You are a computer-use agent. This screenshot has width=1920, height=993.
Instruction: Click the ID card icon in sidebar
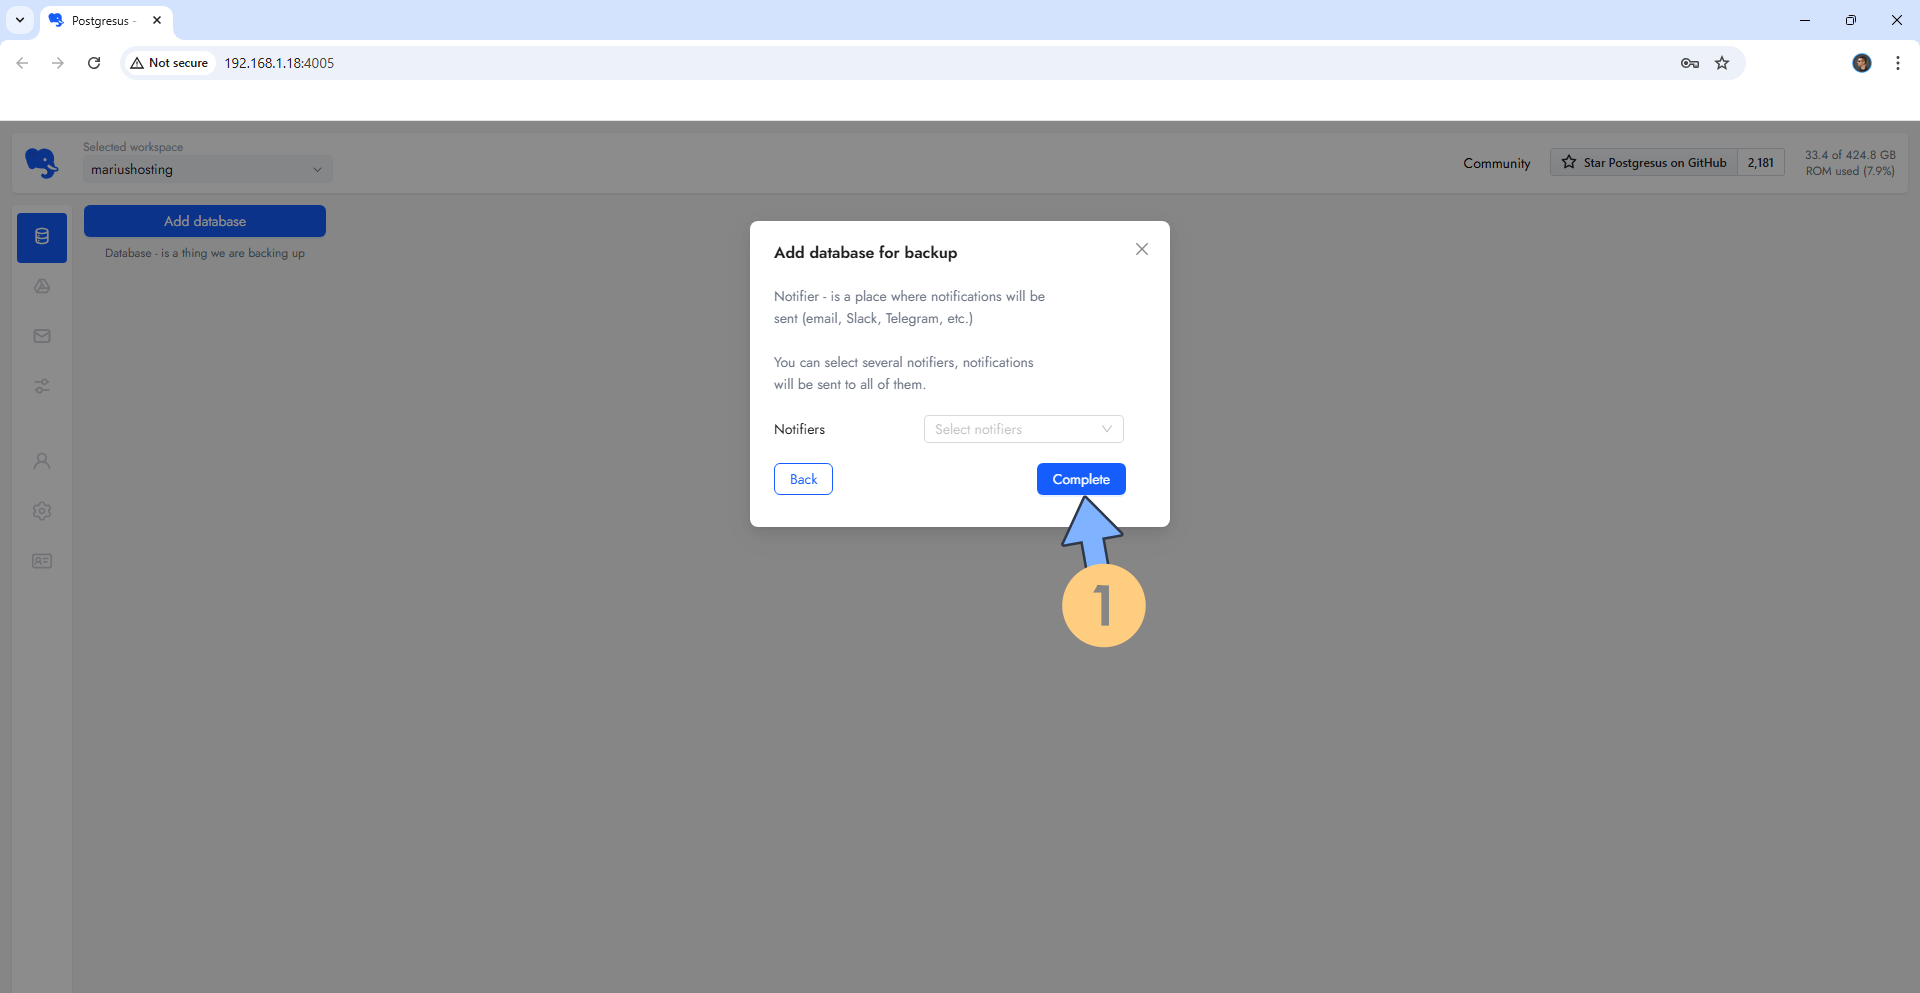(42, 561)
